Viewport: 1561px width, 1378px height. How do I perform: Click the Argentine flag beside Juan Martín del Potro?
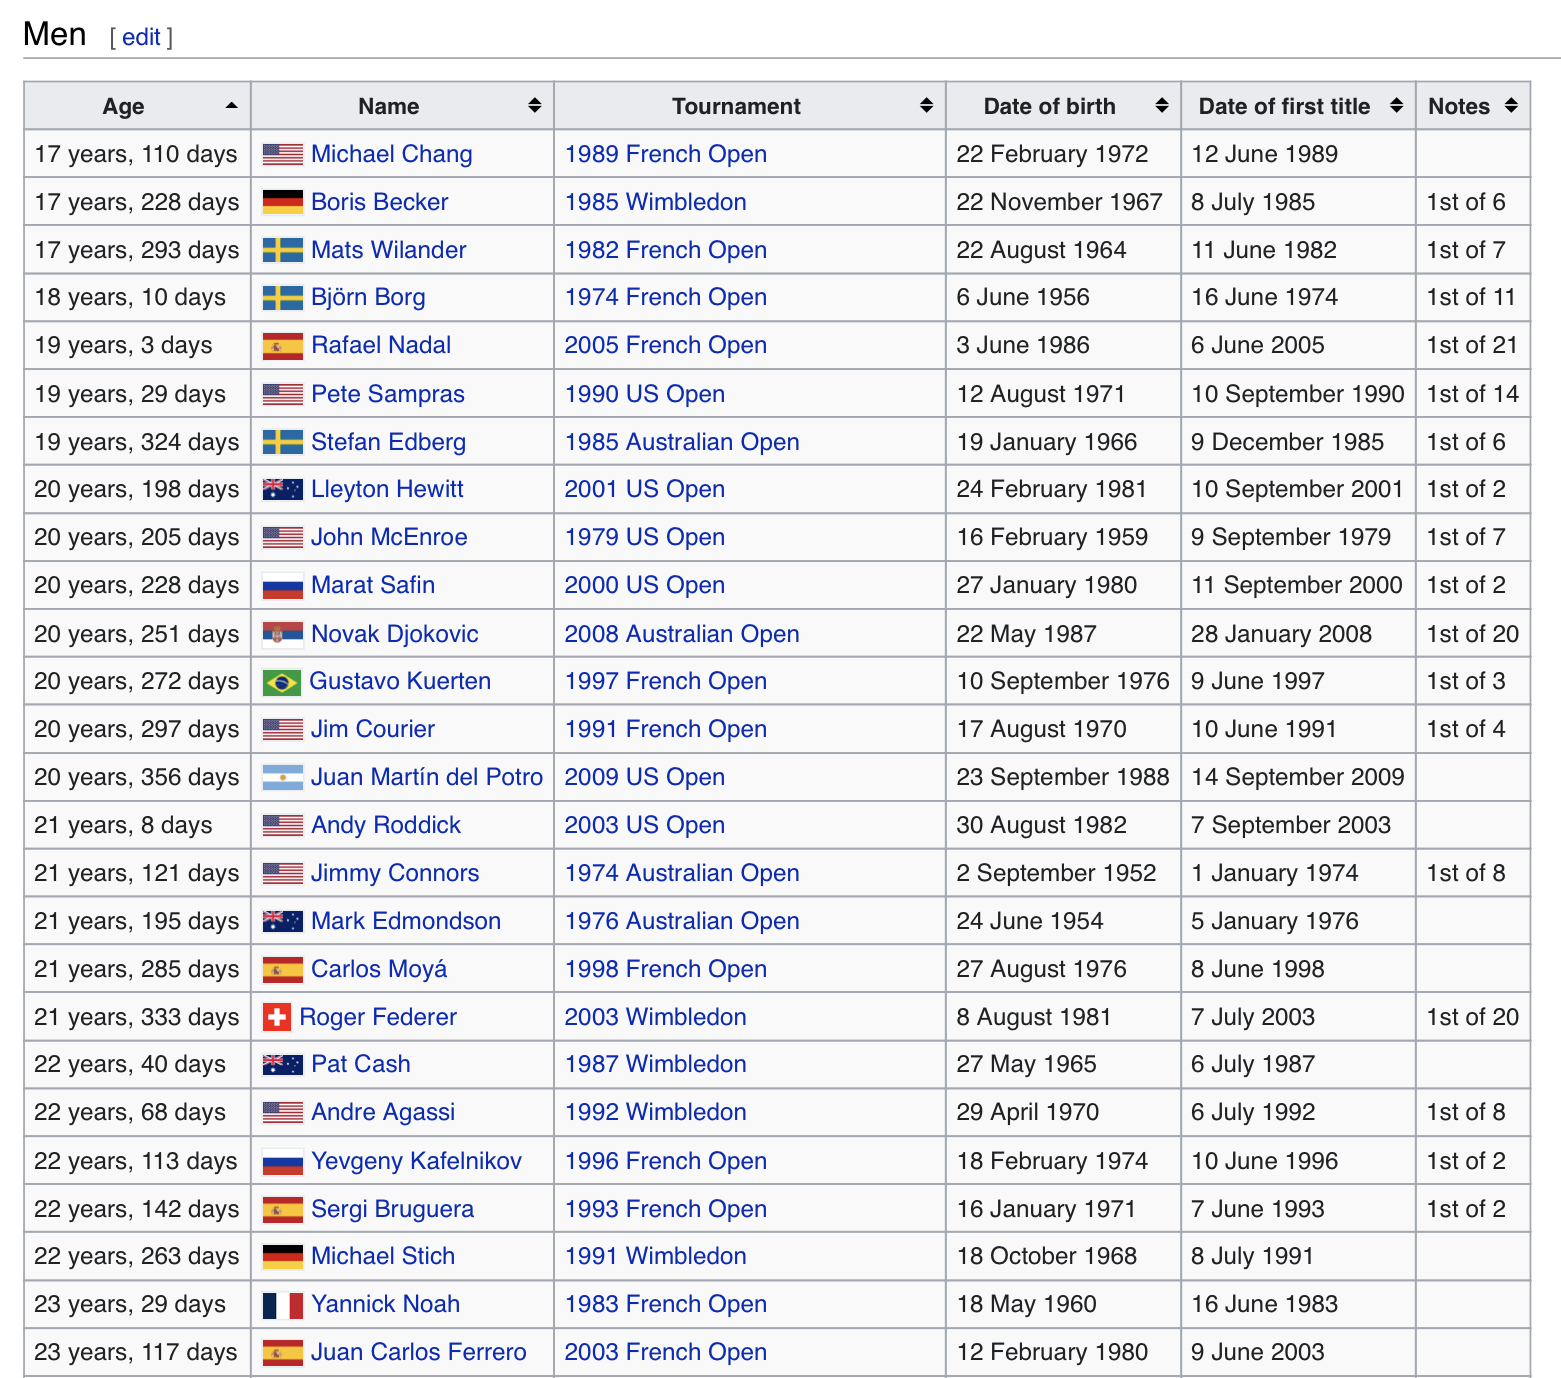click(x=282, y=778)
